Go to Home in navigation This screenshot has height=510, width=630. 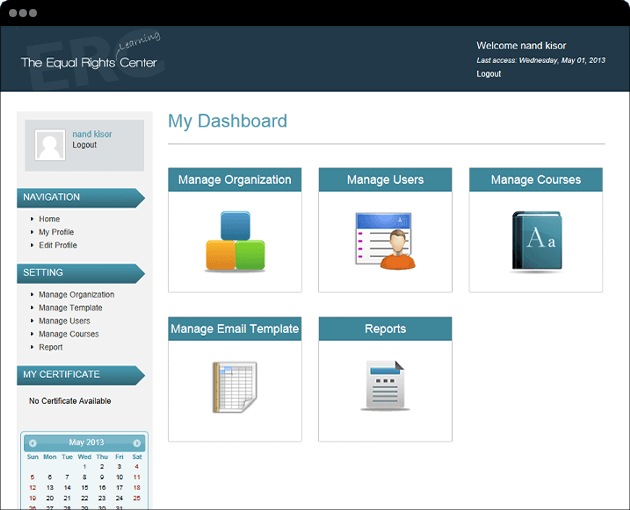(49, 219)
